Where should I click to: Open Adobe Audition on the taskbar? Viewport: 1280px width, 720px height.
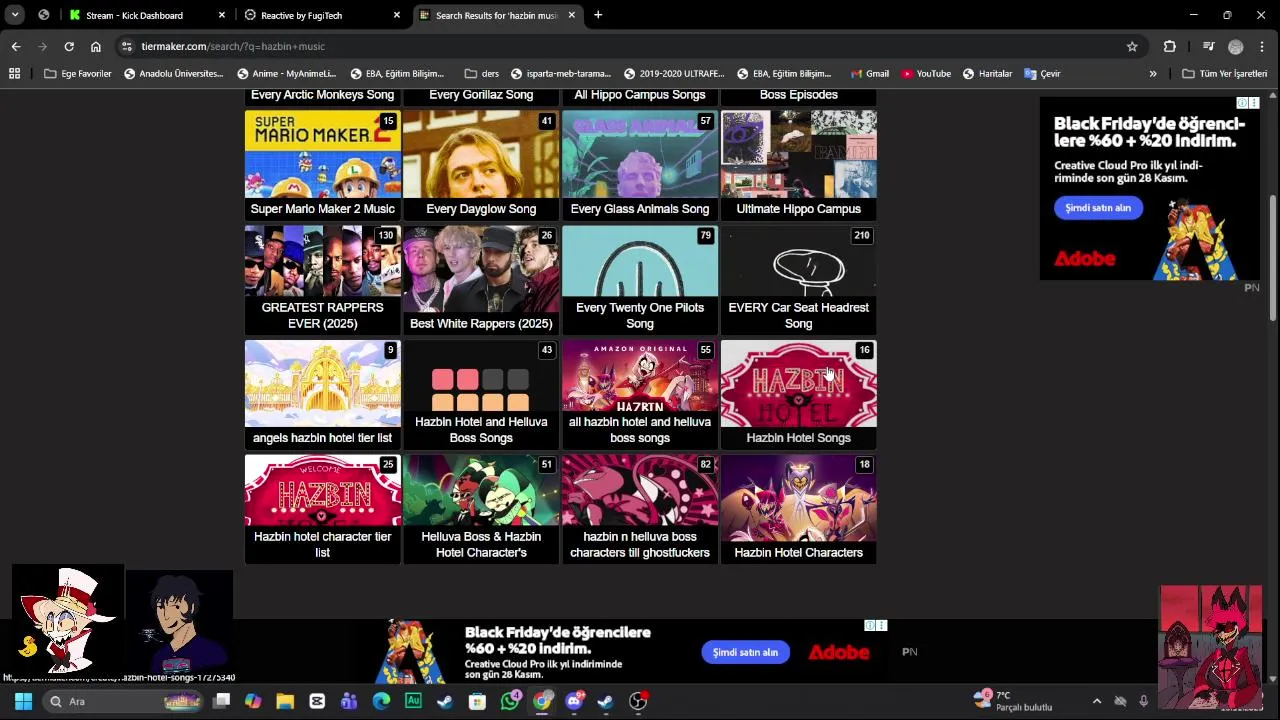pyautogui.click(x=413, y=701)
